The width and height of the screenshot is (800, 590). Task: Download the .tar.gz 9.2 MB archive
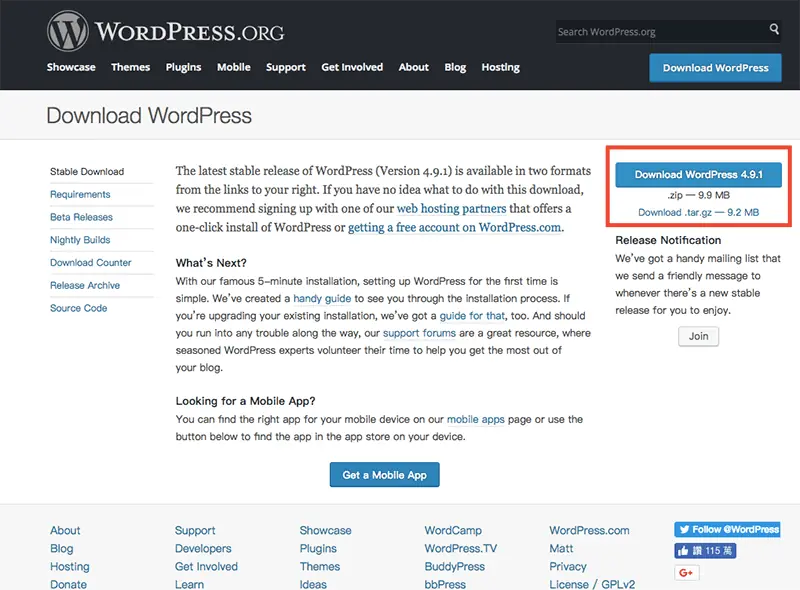click(698, 212)
